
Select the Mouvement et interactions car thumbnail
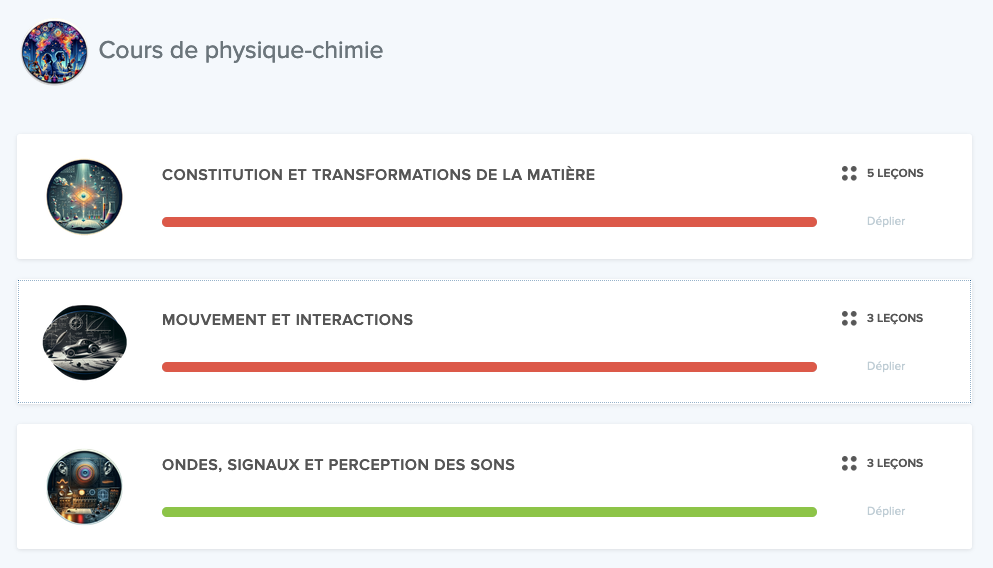click(84, 343)
